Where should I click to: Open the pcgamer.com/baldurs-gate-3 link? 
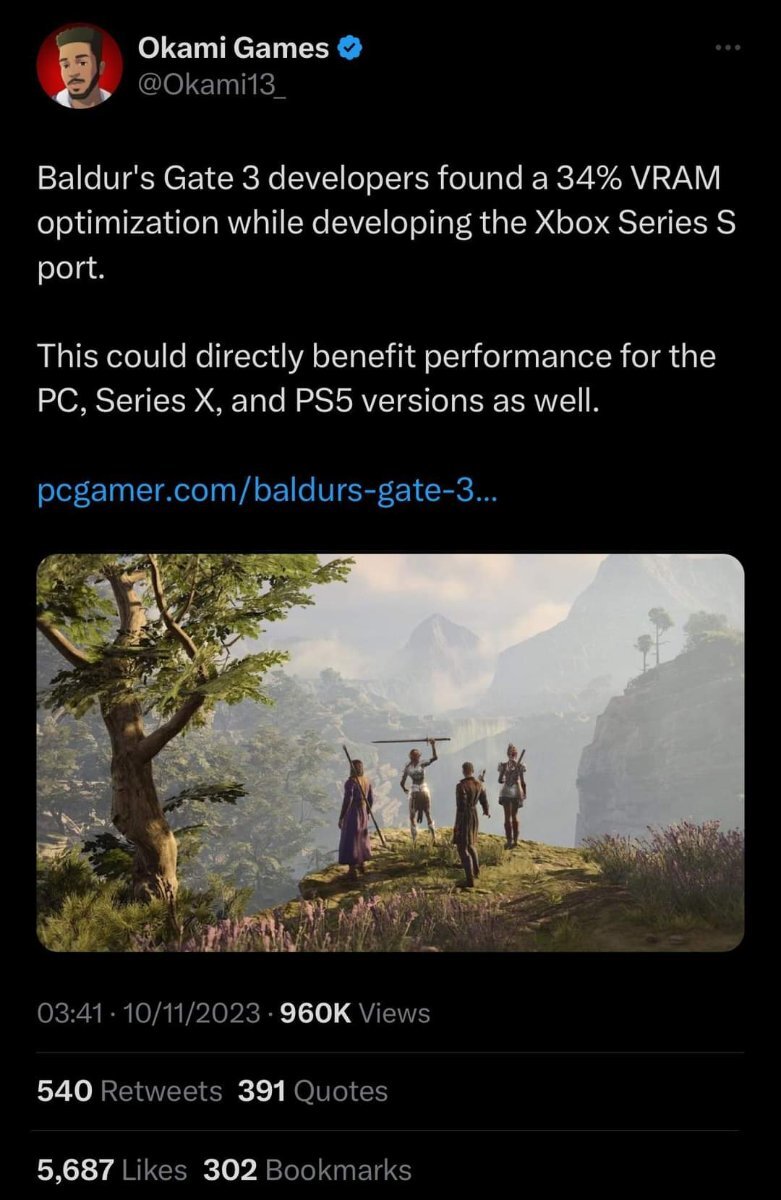tap(265, 491)
